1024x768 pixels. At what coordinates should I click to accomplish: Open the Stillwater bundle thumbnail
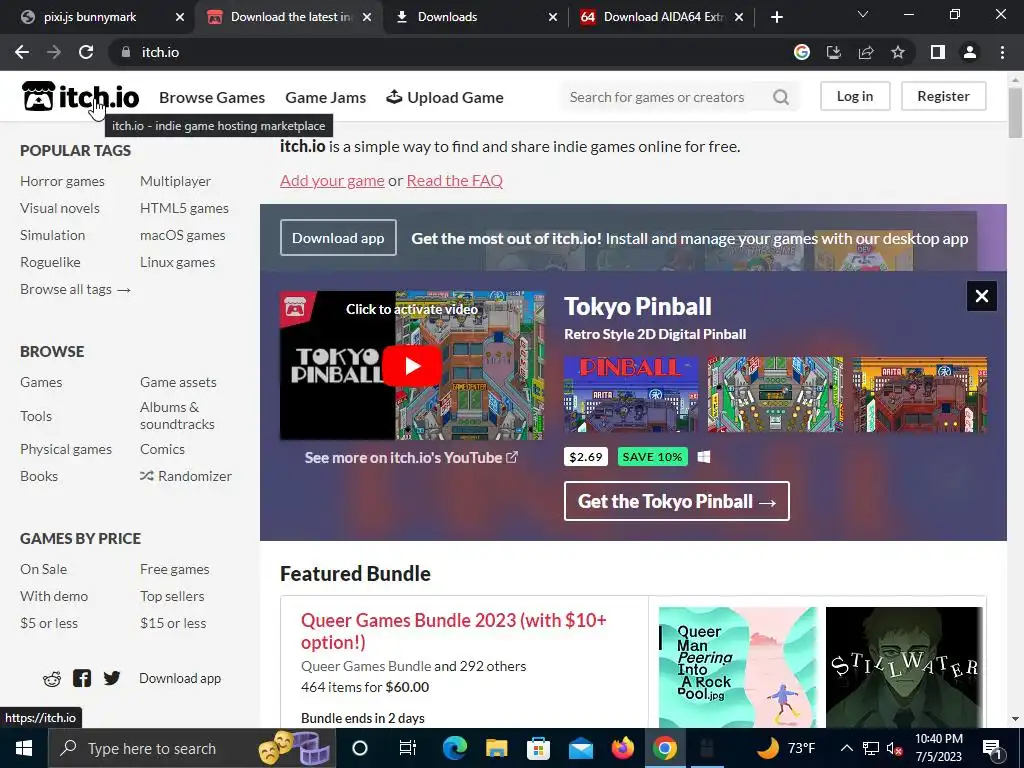pos(904,667)
